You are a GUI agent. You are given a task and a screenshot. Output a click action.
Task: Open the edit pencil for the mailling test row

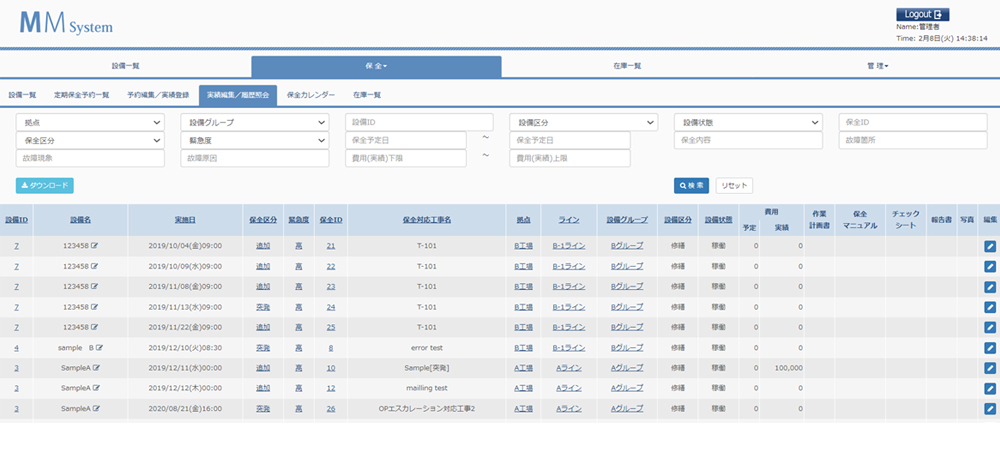click(989, 389)
